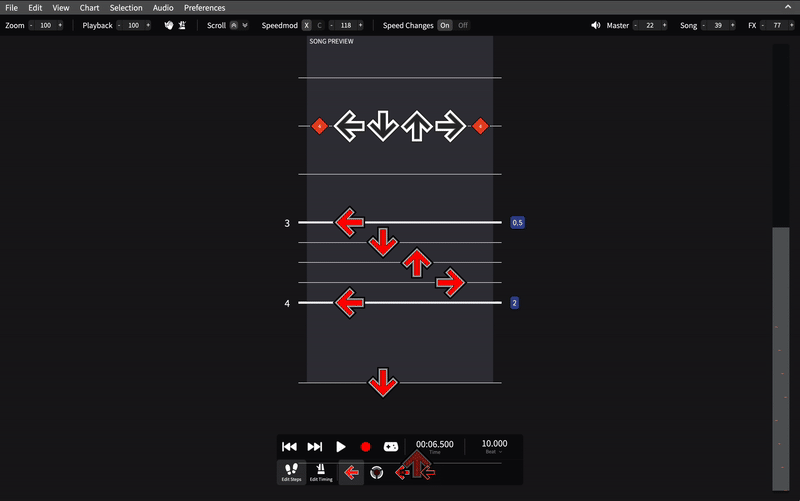Switch to Edit Timing mode

(321, 472)
